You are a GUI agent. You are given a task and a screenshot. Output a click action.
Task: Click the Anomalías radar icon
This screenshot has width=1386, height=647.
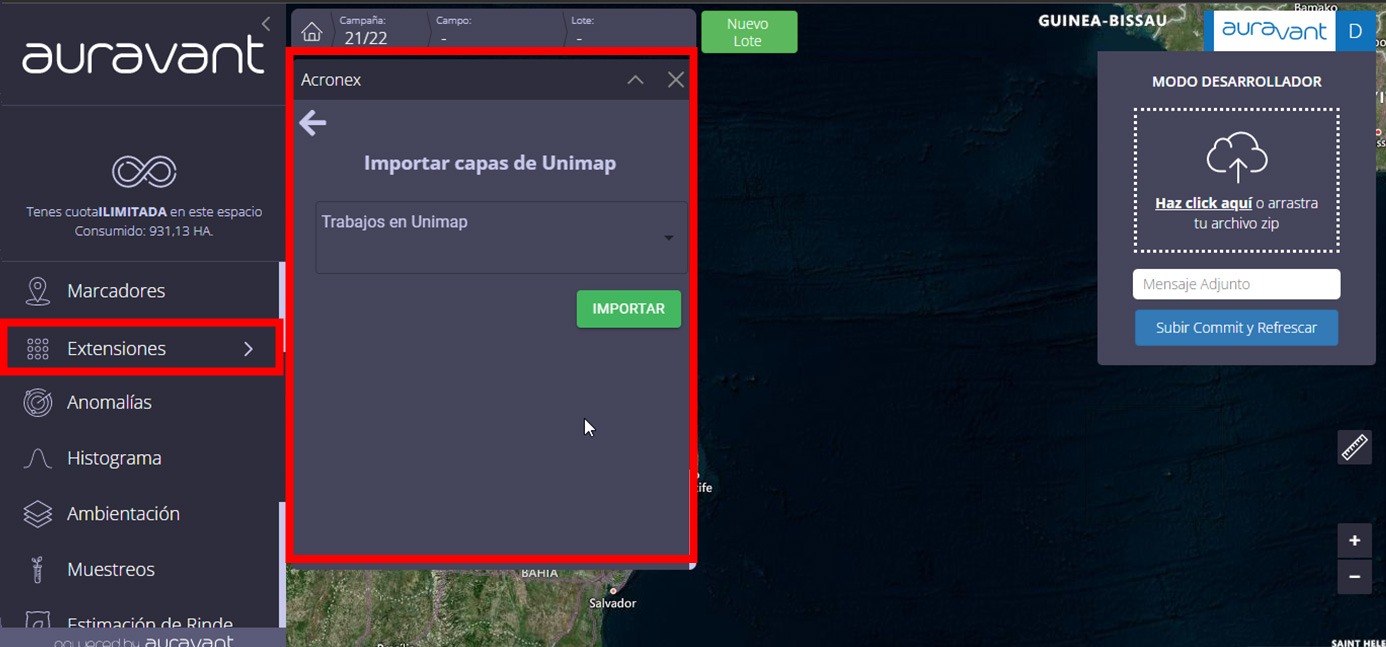38,403
